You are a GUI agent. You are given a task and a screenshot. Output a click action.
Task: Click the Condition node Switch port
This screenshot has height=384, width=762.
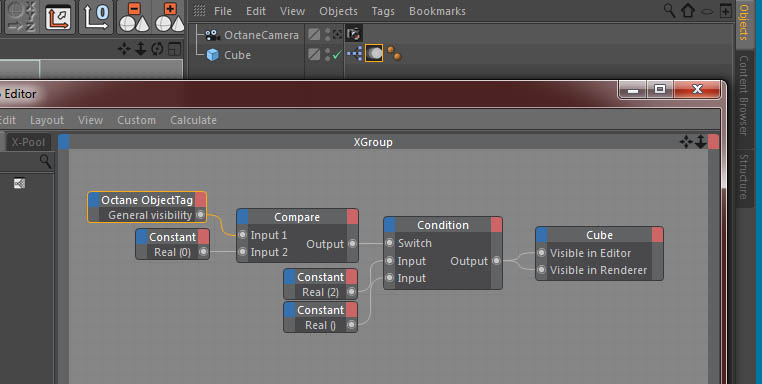(x=389, y=243)
